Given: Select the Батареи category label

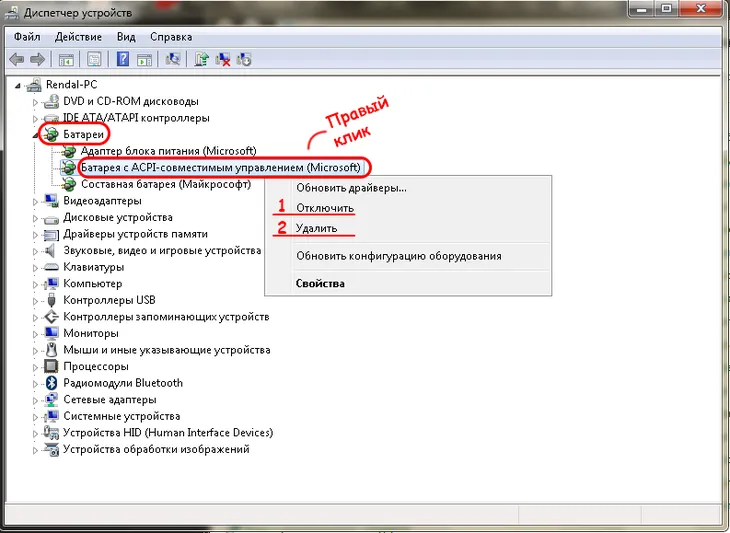Looking at the screenshot, I should click(x=83, y=135).
